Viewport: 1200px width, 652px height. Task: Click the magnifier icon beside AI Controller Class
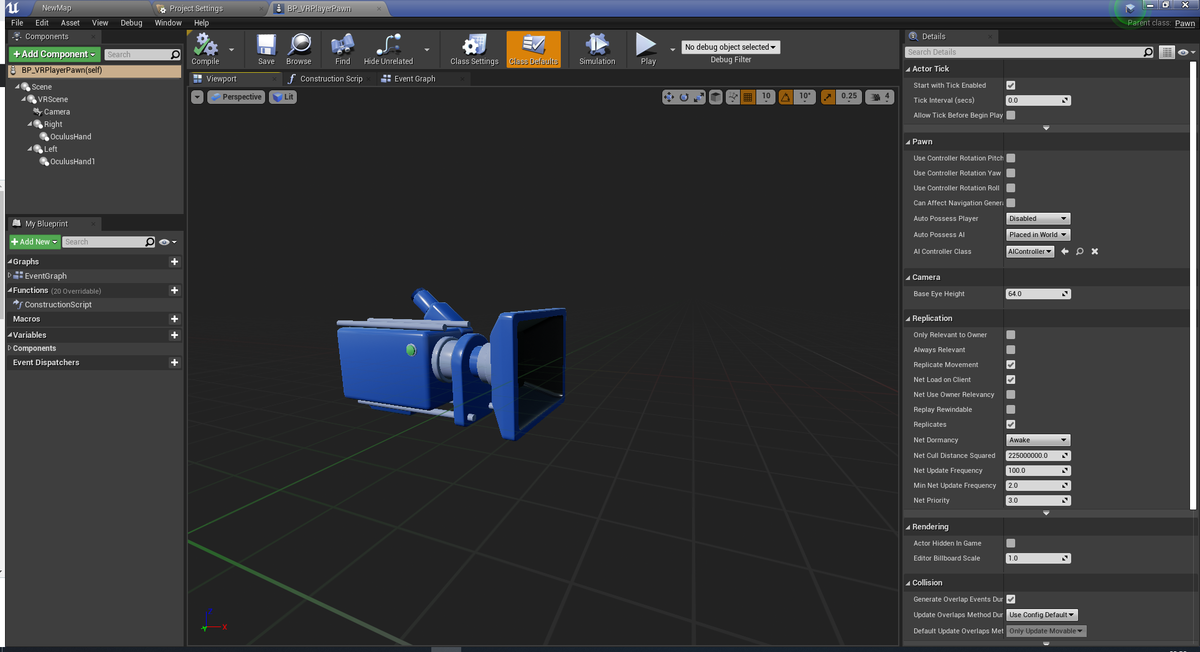pos(1080,251)
